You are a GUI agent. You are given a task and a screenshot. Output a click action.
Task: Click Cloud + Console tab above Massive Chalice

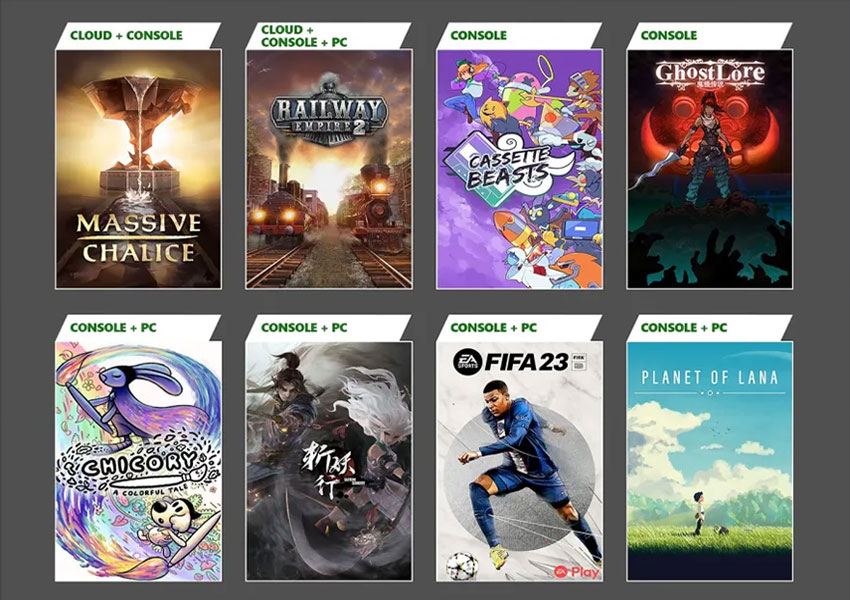click(126, 35)
